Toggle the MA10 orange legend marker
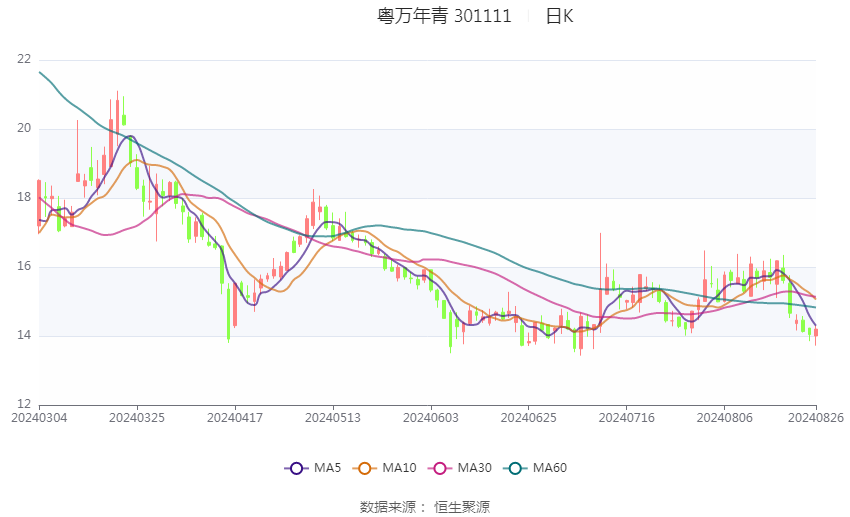 pos(364,468)
